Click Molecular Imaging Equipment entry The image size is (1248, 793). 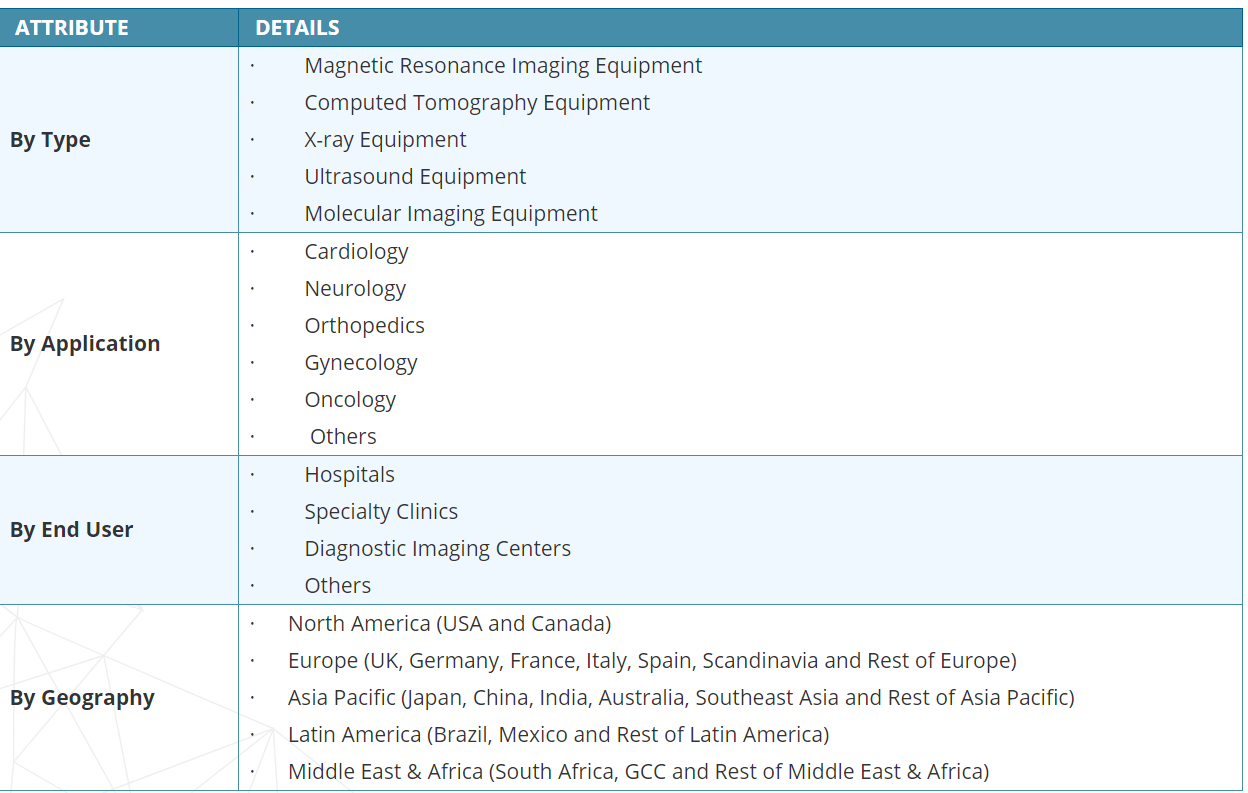pyautogui.click(x=451, y=214)
